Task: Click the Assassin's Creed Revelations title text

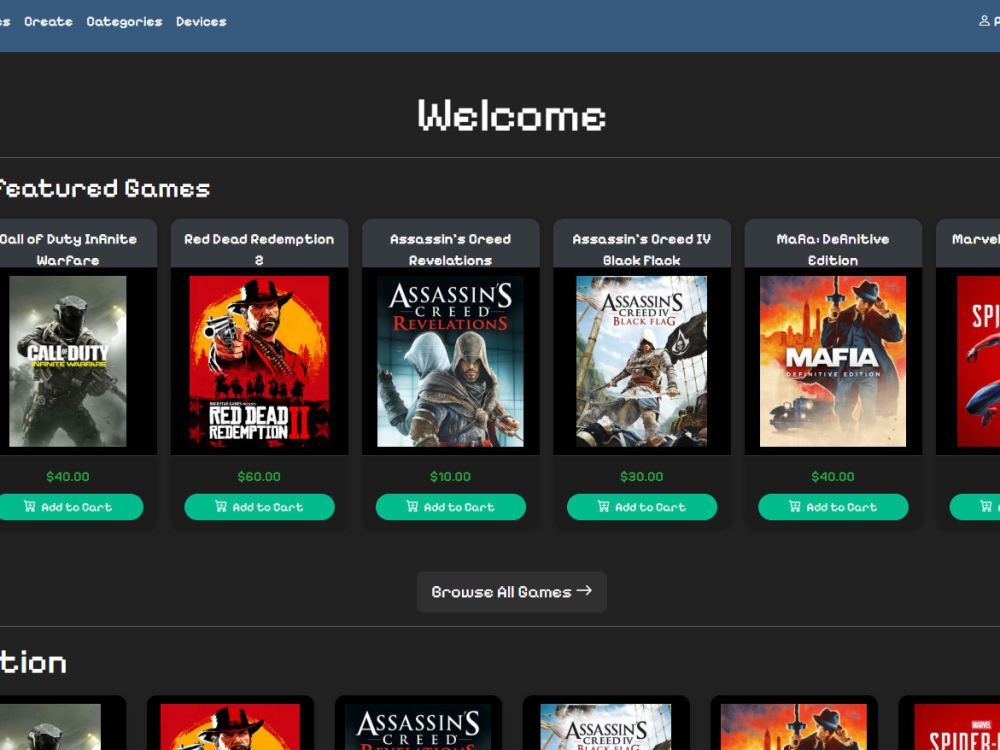Action: pyautogui.click(x=451, y=249)
